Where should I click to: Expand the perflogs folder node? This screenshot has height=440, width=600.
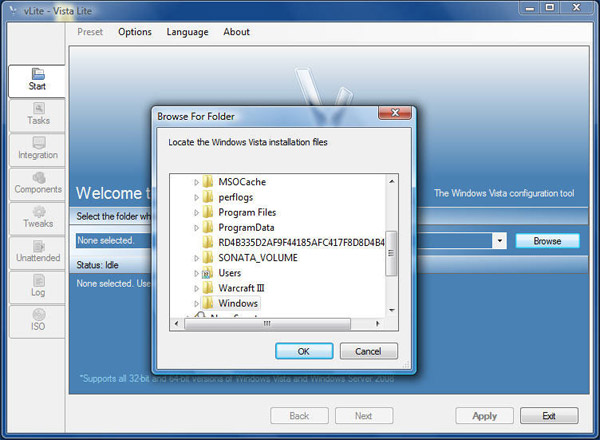click(x=196, y=197)
